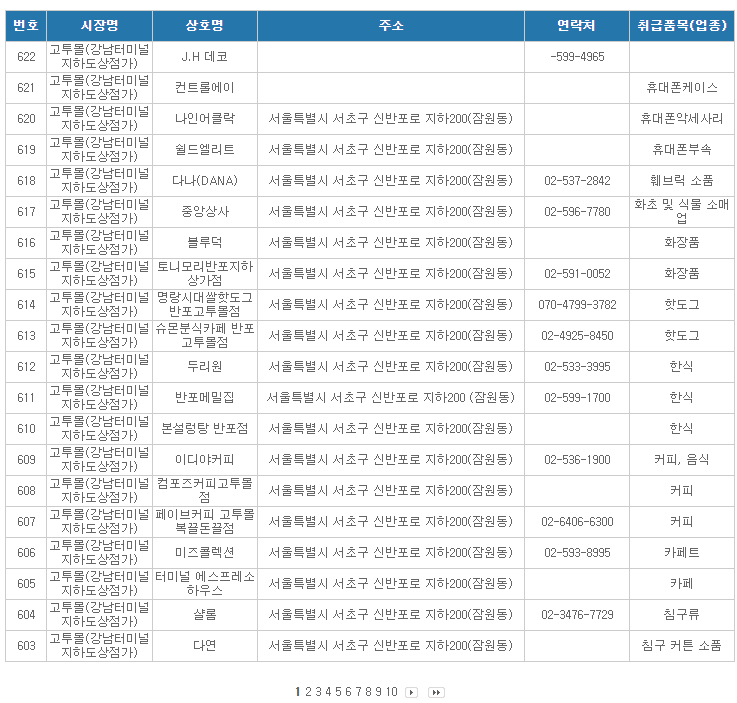This screenshot has height=703, width=737.
Task: Click phone number -599-4965
Action: (577, 57)
